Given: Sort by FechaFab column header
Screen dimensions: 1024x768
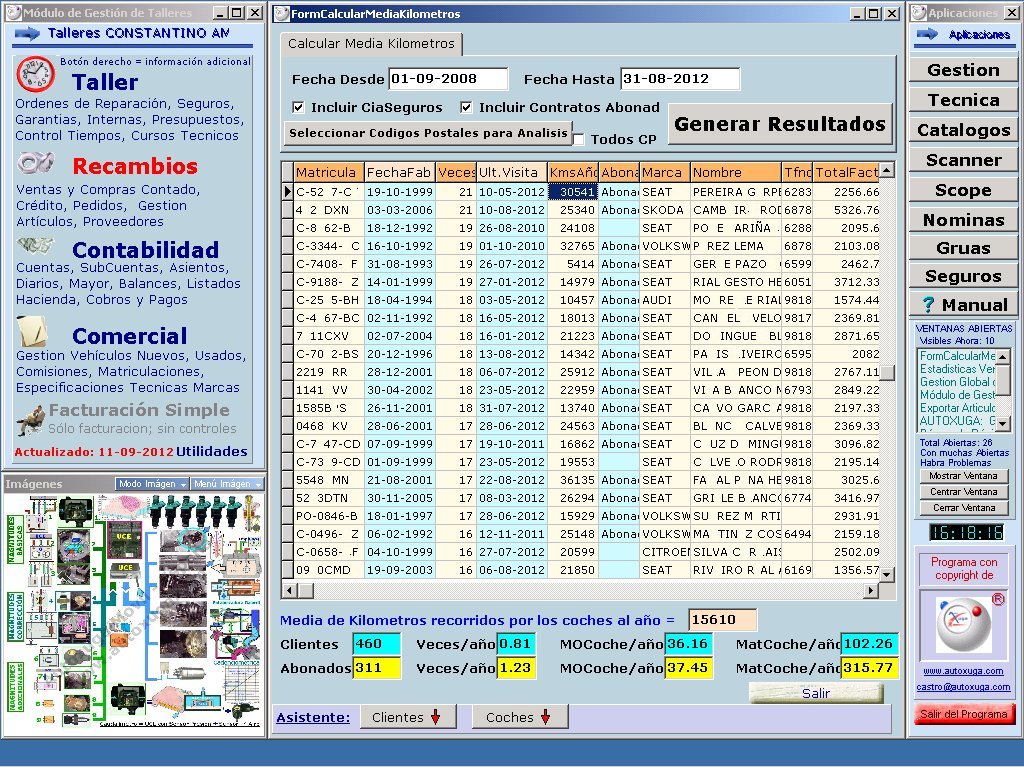Looking at the screenshot, I should point(400,172).
